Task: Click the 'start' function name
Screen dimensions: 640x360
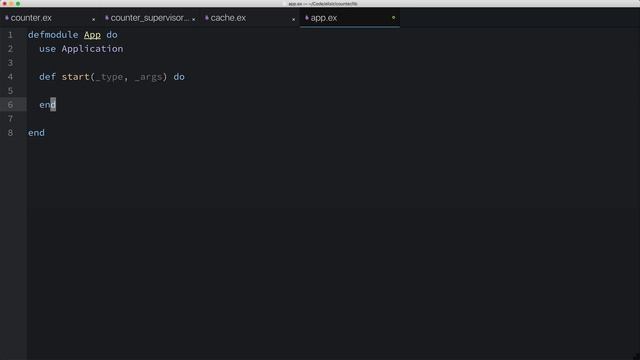Action: pyautogui.click(x=76, y=77)
